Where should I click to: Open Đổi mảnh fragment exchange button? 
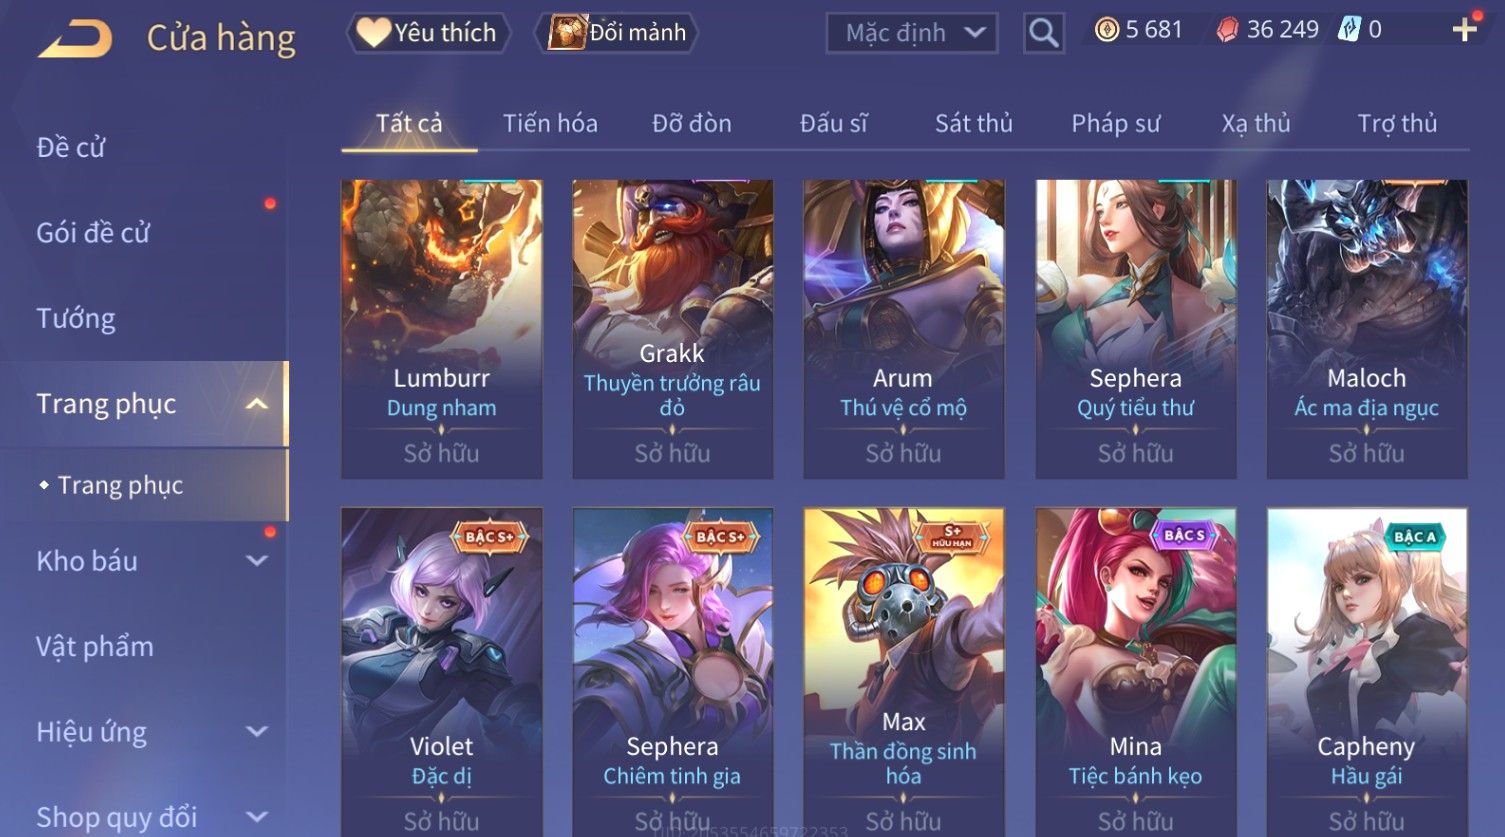point(617,33)
